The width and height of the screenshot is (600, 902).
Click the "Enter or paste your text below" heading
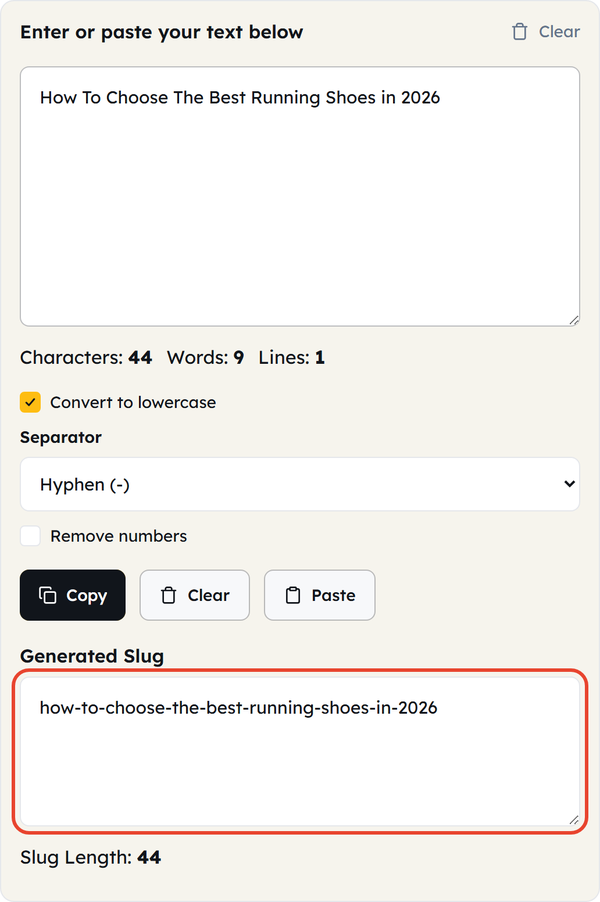pyautogui.click(x=162, y=32)
